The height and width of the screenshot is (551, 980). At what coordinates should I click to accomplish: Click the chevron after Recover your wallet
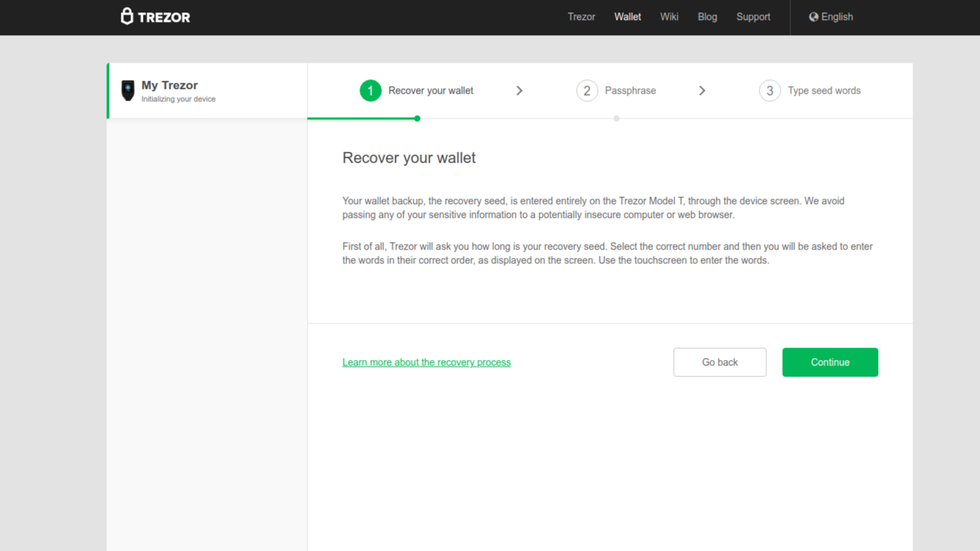coord(519,91)
